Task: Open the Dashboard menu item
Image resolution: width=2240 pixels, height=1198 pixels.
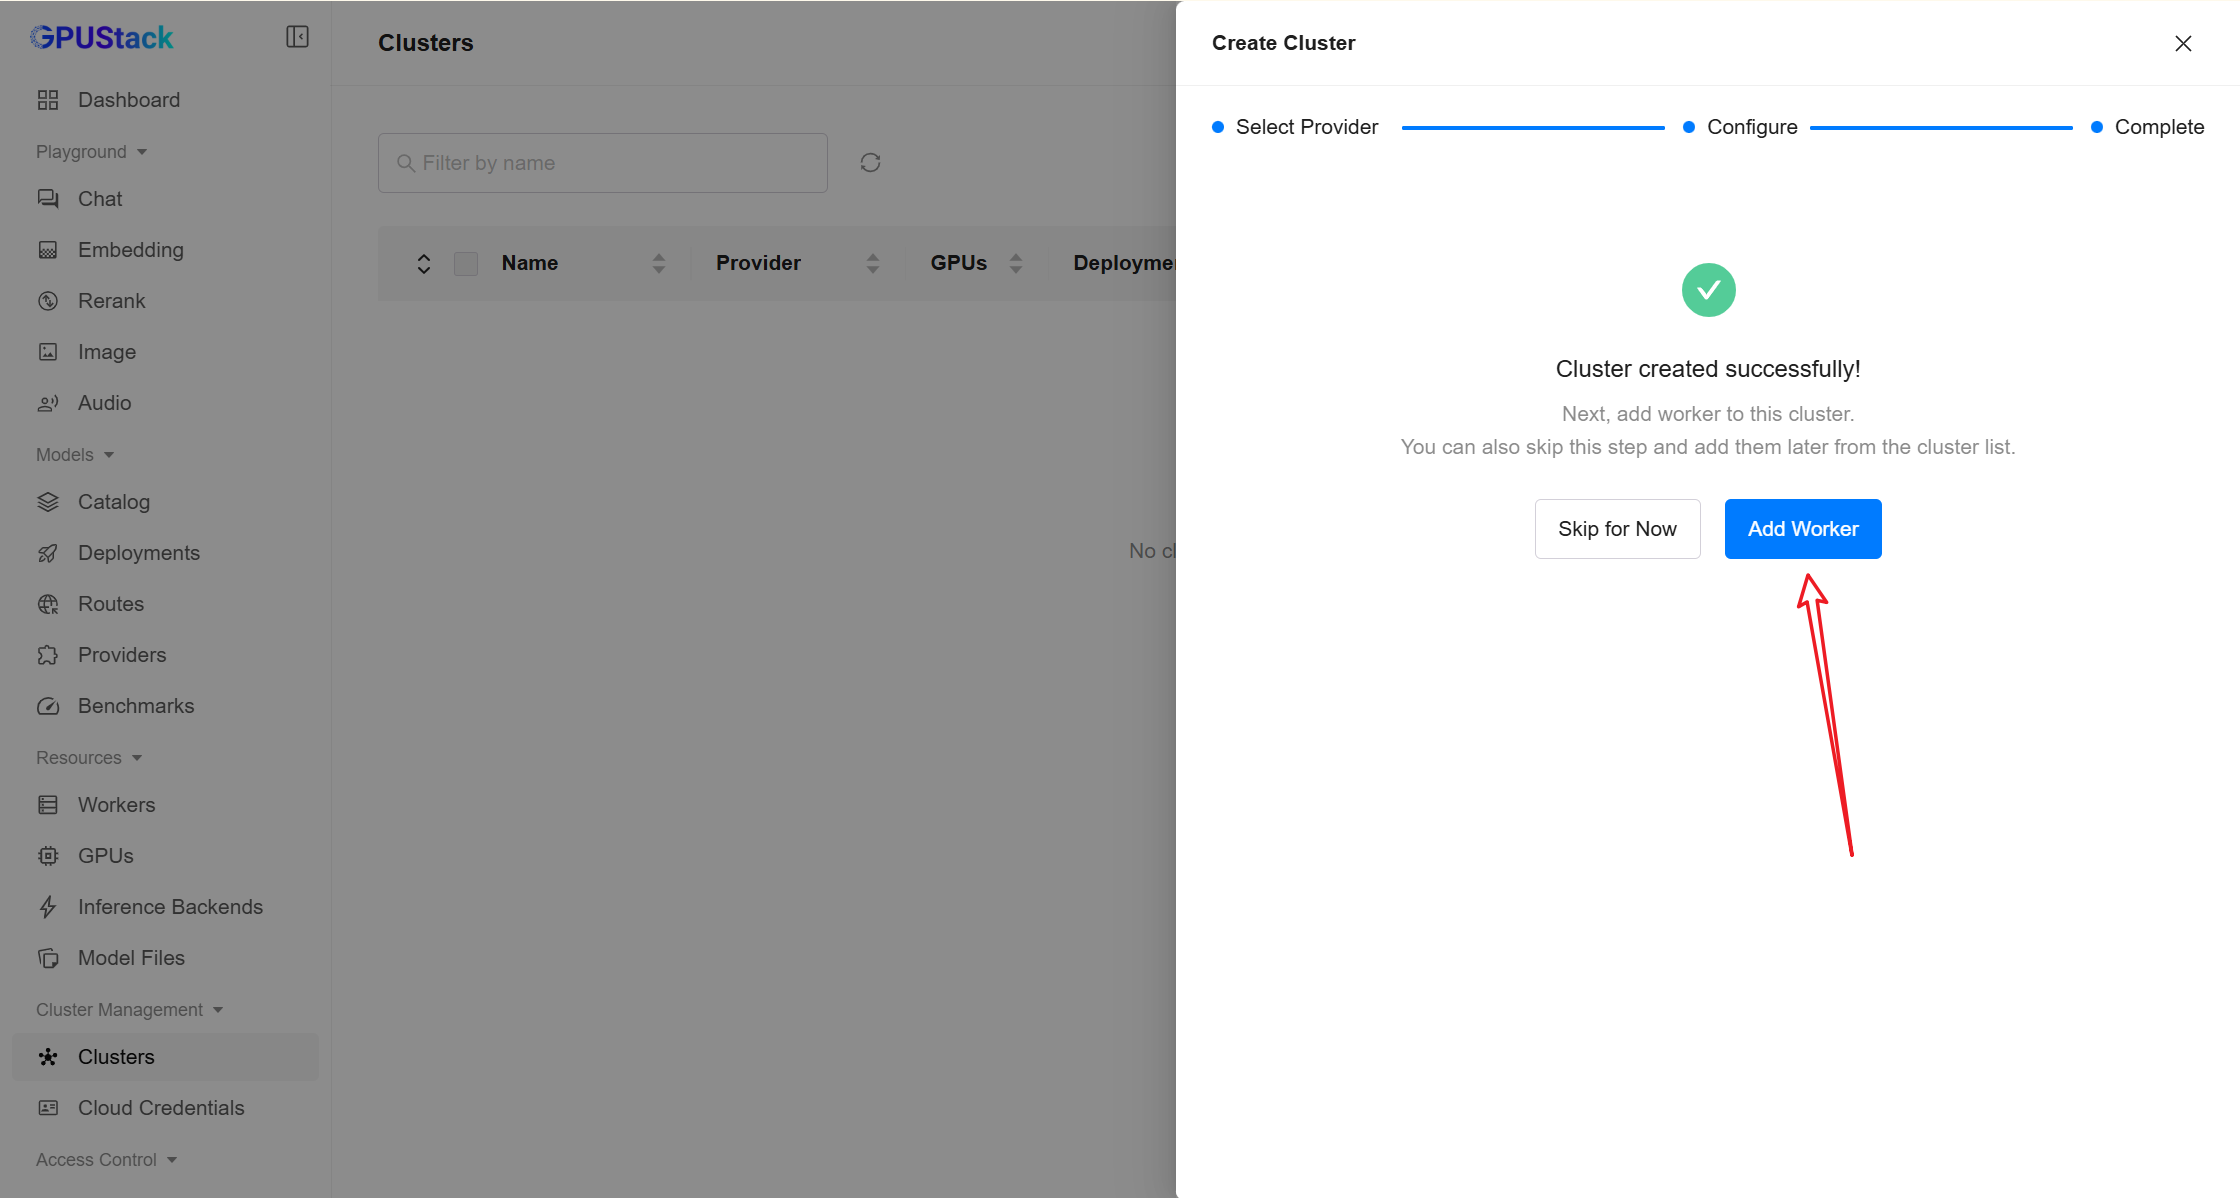Action: pyautogui.click(x=128, y=100)
